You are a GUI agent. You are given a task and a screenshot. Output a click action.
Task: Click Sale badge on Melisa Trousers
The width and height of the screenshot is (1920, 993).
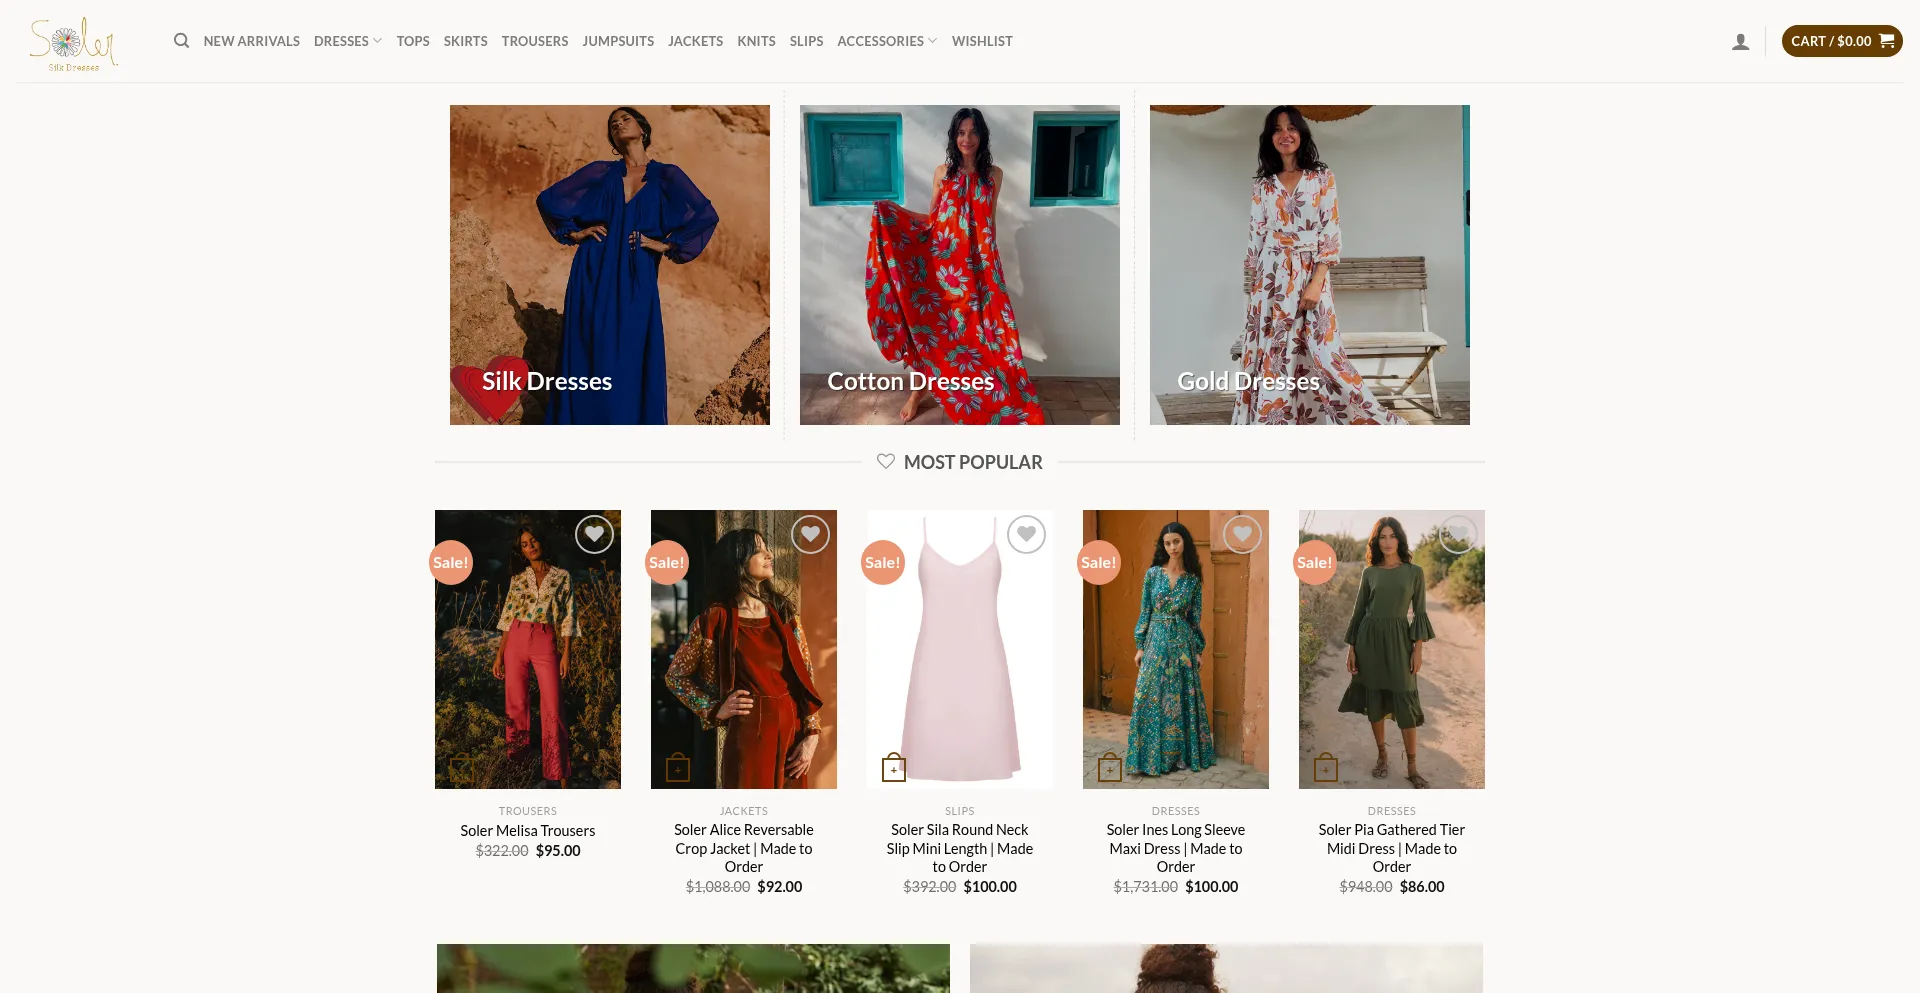pos(451,562)
